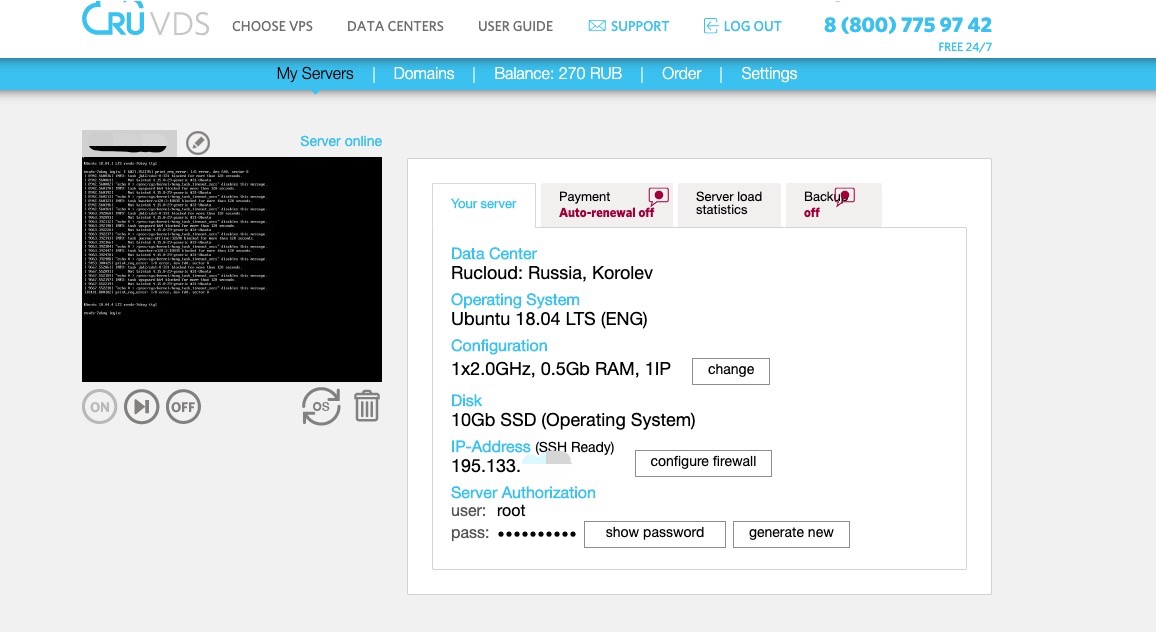
Task: Turn the server OFF
Action: pyautogui.click(x=183, y=406)
